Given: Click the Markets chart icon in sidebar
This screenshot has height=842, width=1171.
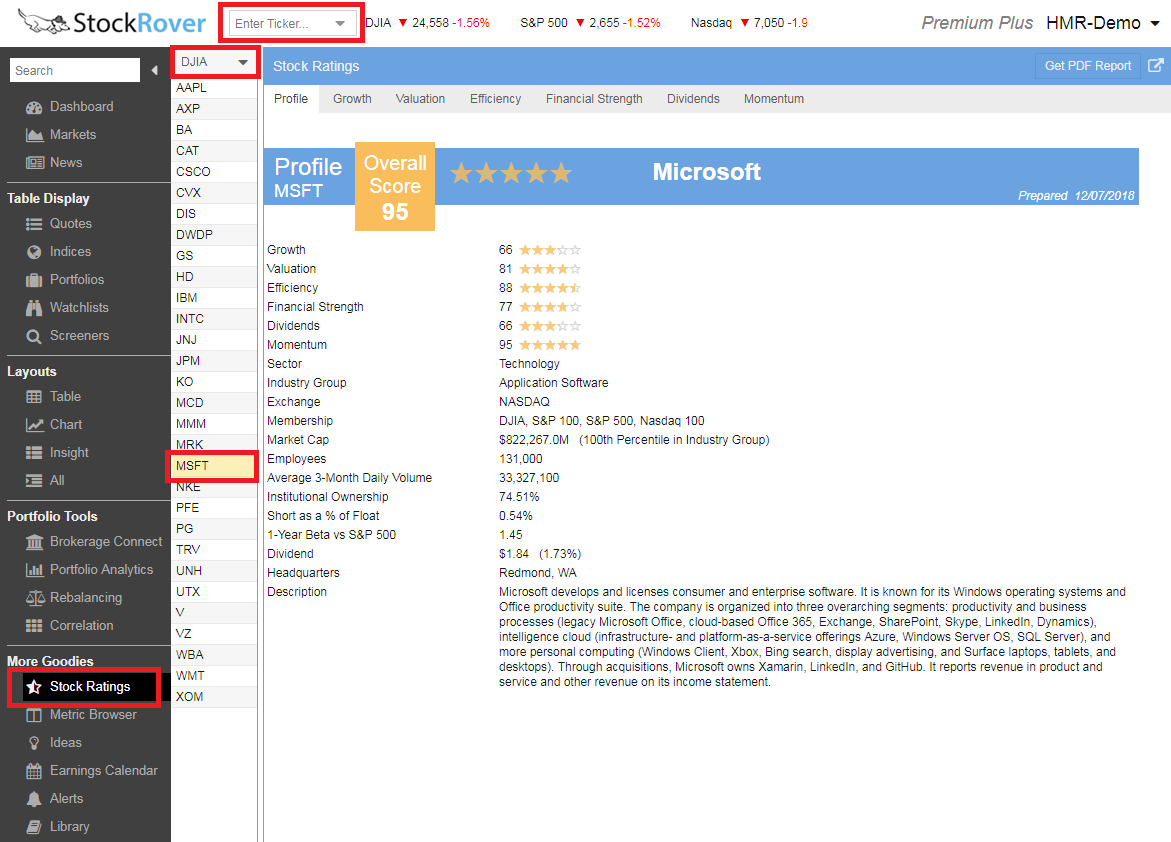Looking at the screenshot, I should [34, 135].
